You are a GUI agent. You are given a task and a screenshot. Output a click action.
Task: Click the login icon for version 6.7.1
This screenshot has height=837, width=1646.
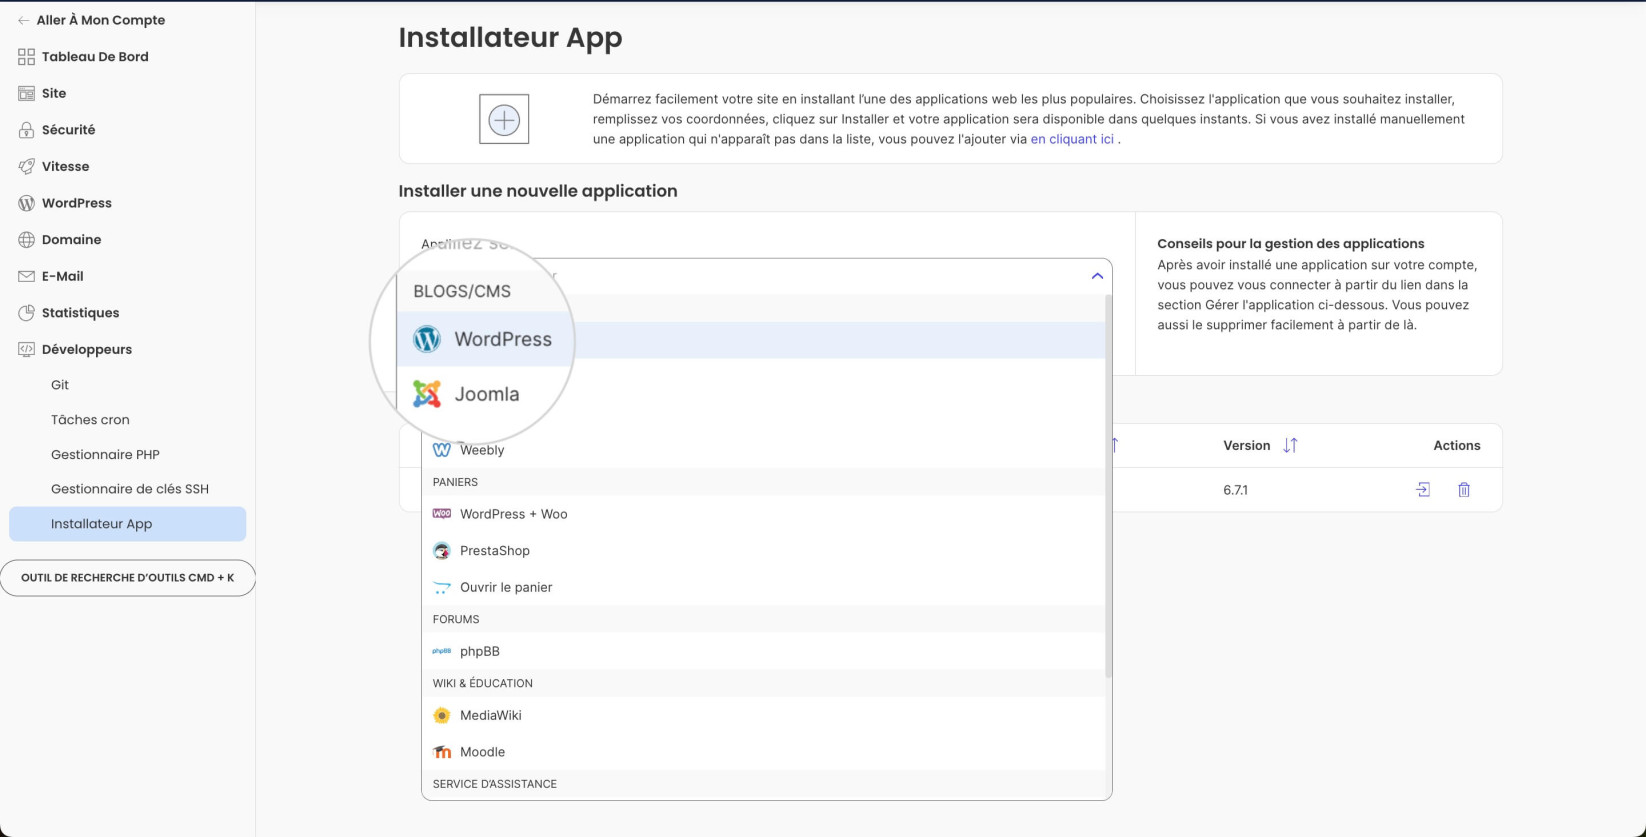tap(1423, 490)
